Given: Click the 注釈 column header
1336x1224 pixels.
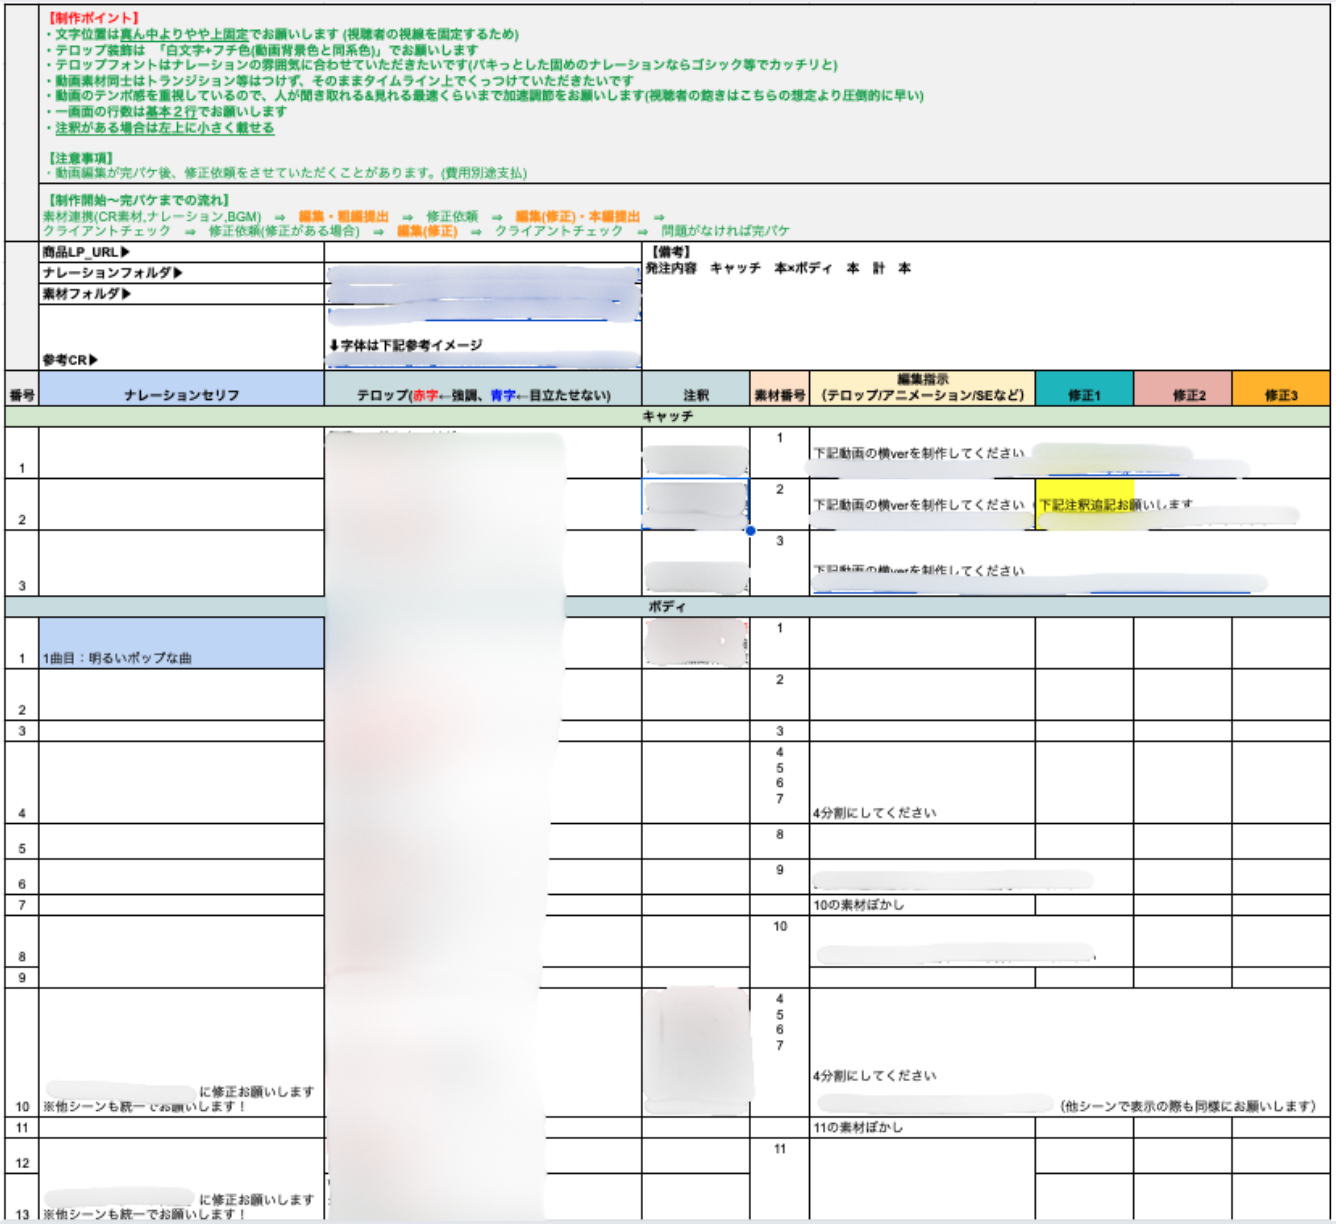Looking at the screenshot, I should (x=696, y=395).
